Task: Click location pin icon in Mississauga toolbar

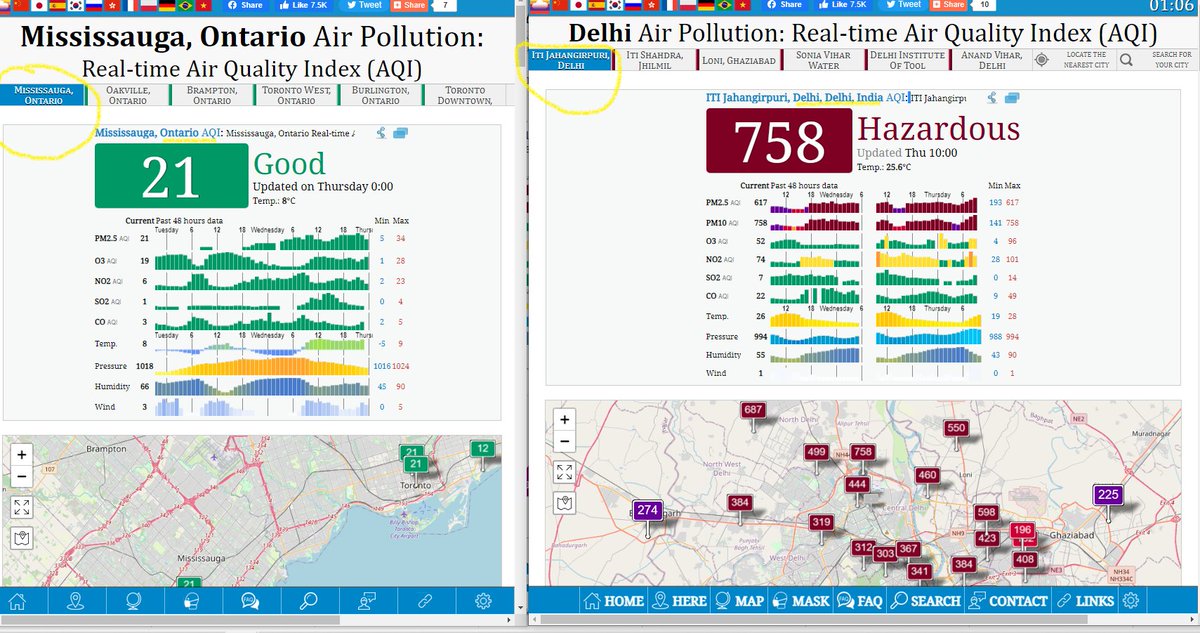Action: [75, 601]
